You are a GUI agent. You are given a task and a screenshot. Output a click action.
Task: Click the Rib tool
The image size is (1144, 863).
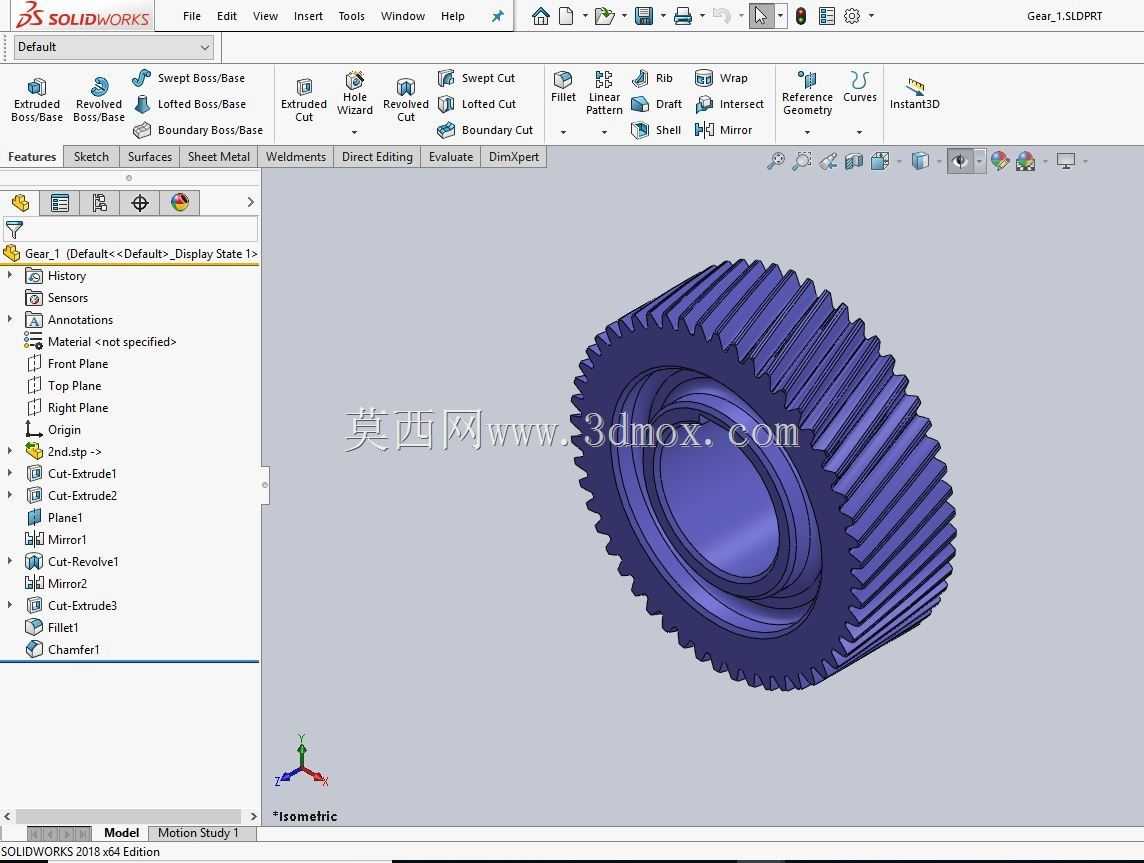652,78
